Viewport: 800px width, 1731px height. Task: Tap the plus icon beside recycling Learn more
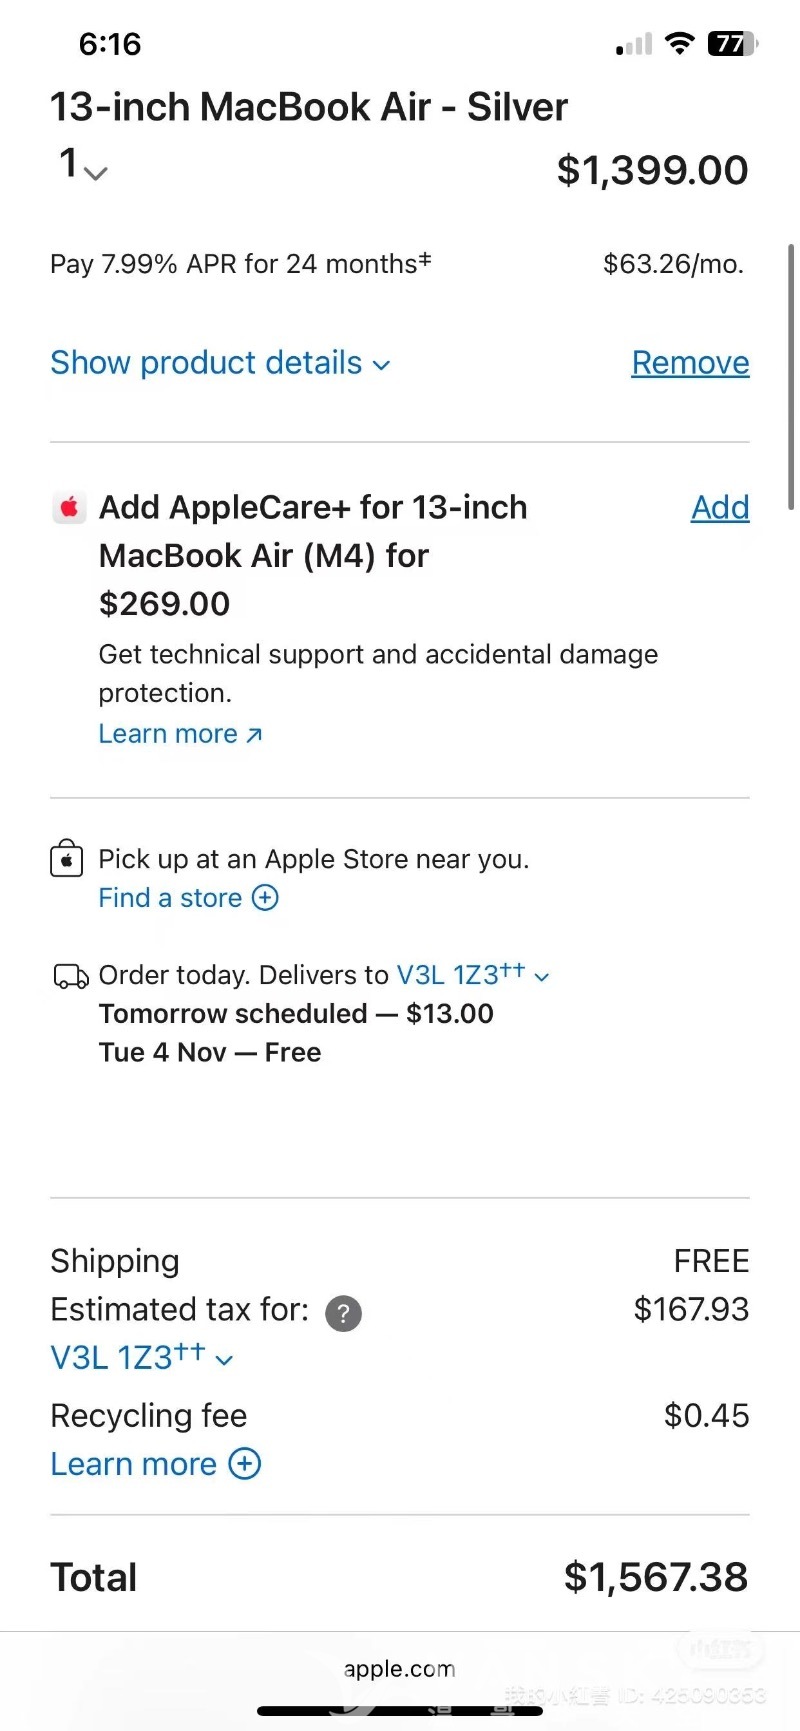pyautogui.click(x=245, y=1464)
